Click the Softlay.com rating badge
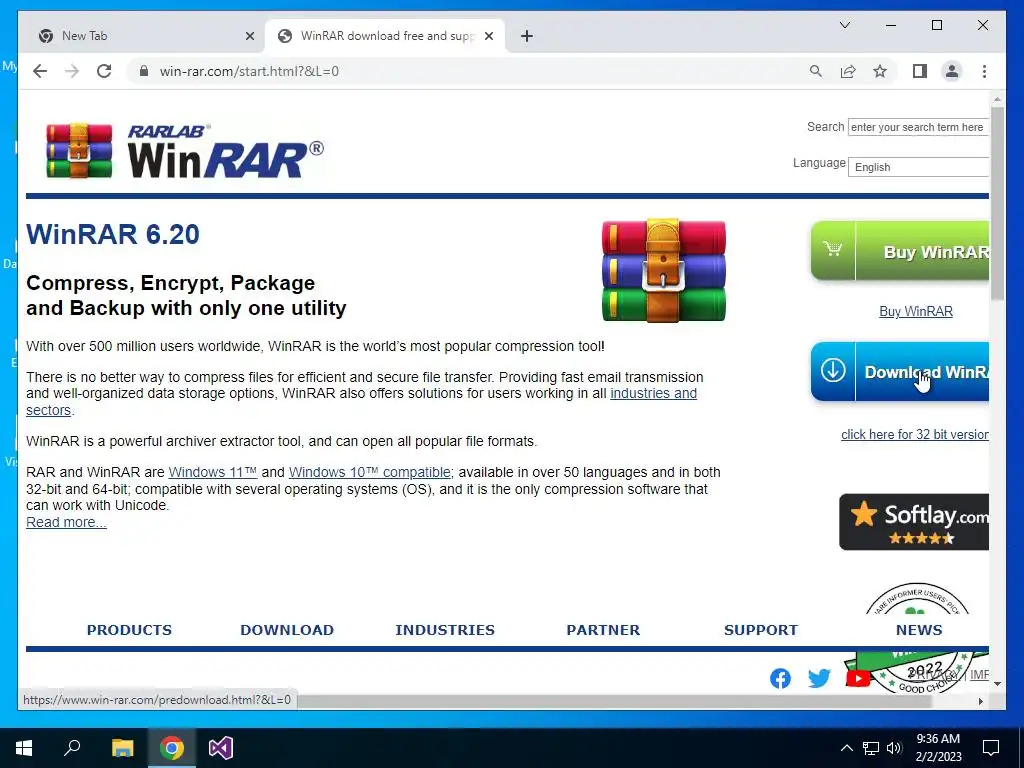The image size is (1024, 768). pyautogui.click(x=914, y=522)
